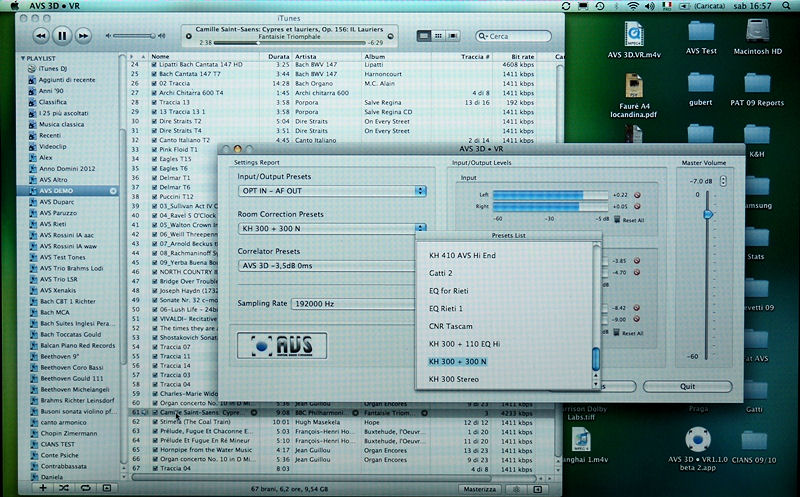
Task: Open the Apple menu
Action: (15, 6)
